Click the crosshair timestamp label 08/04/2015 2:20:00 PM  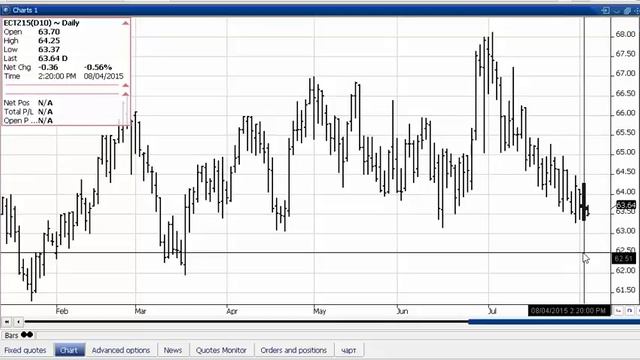tap(569, 311)
